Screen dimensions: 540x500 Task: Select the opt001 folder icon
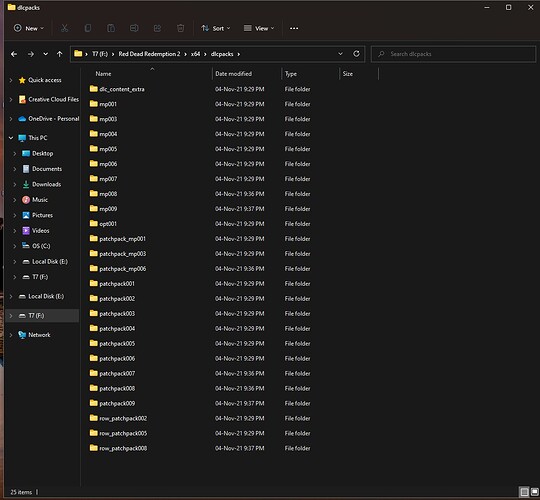point(93,223)
